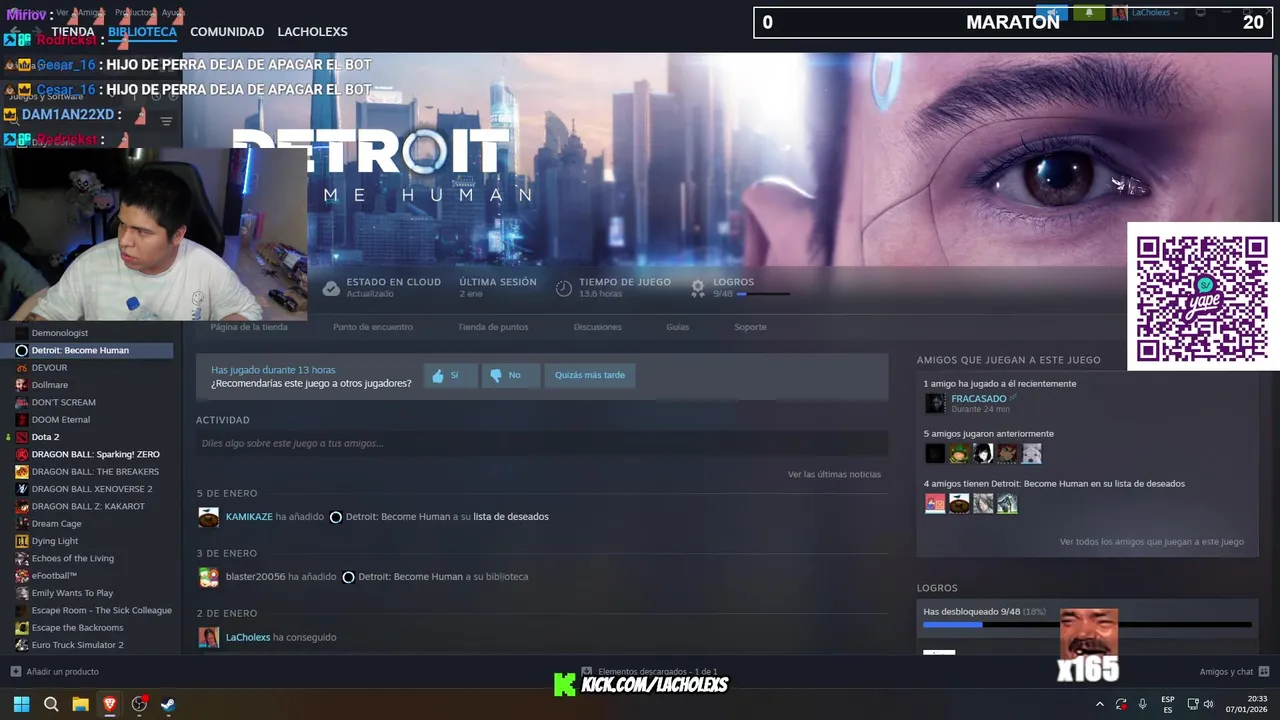Open KAMIKAZE's profile link
This screenshot has height=720, width=1280.
[249, 517]
